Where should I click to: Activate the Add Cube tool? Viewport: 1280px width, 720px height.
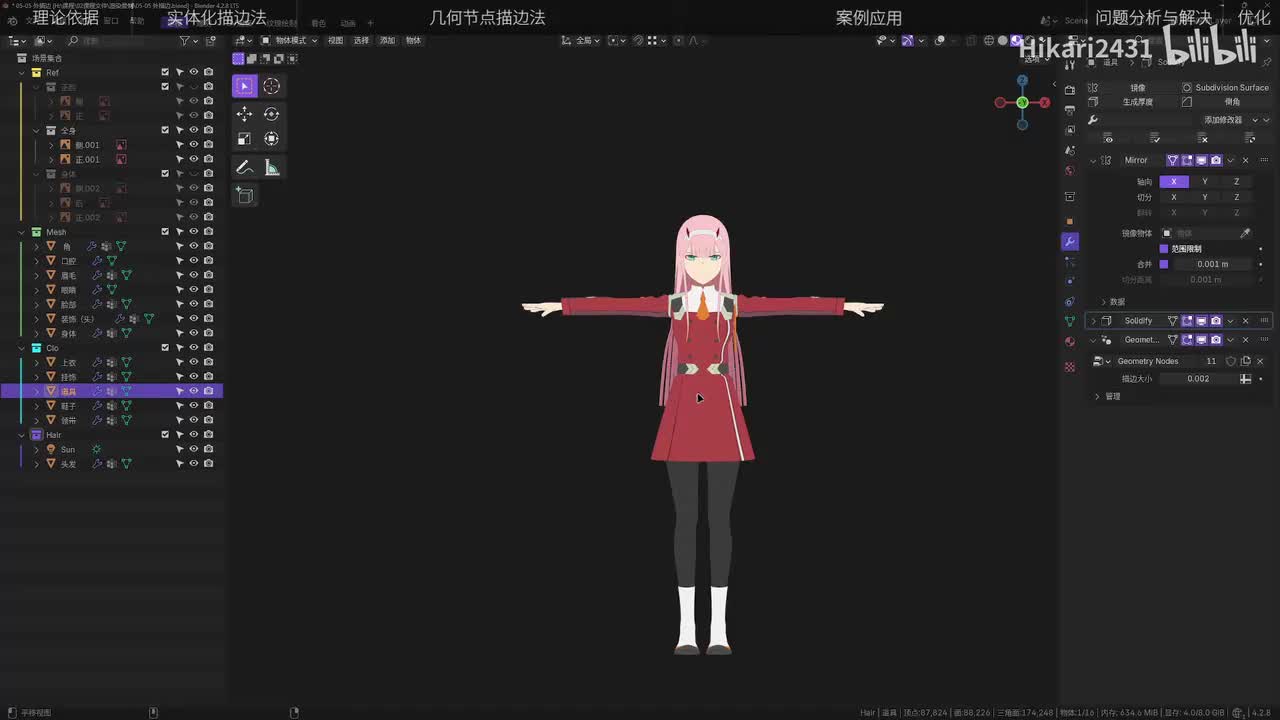[x=244, y=195]
